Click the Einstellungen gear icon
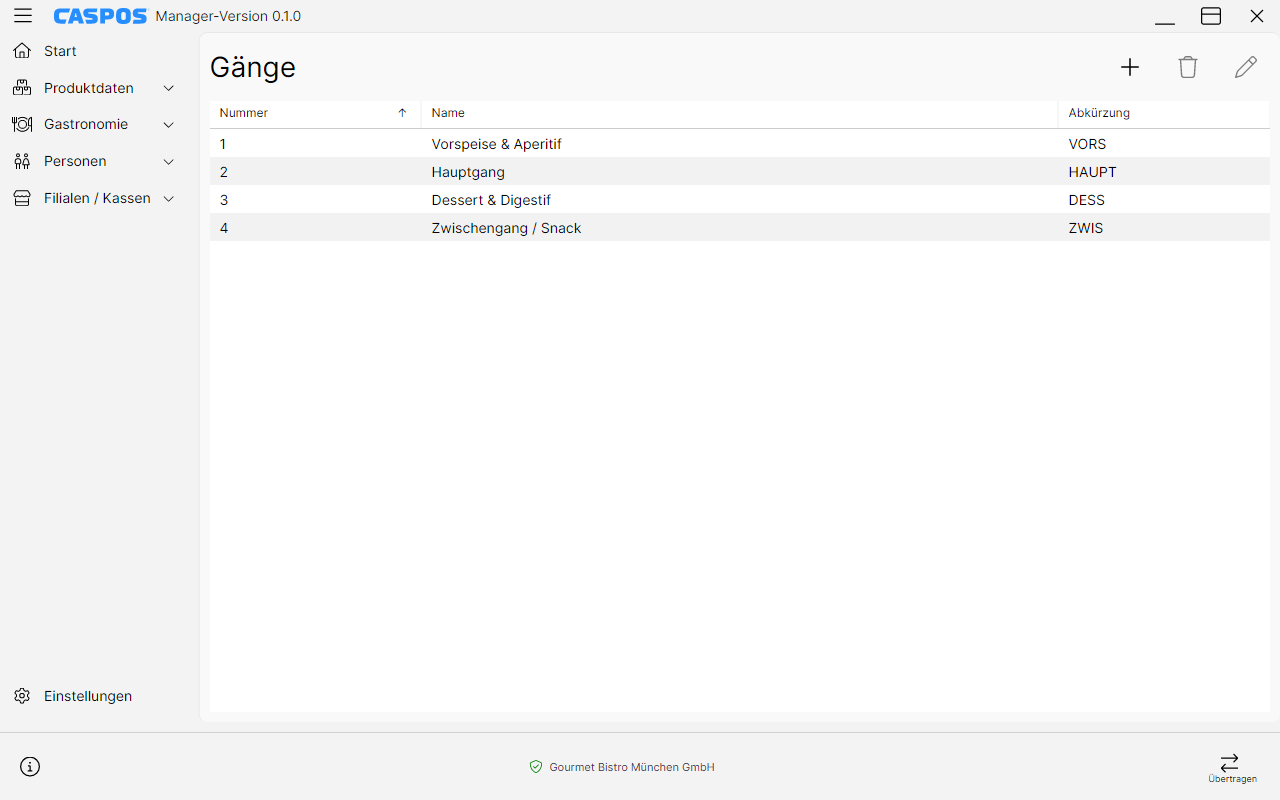Viewport: 1280px width, 800px height. tap(22, 696)
